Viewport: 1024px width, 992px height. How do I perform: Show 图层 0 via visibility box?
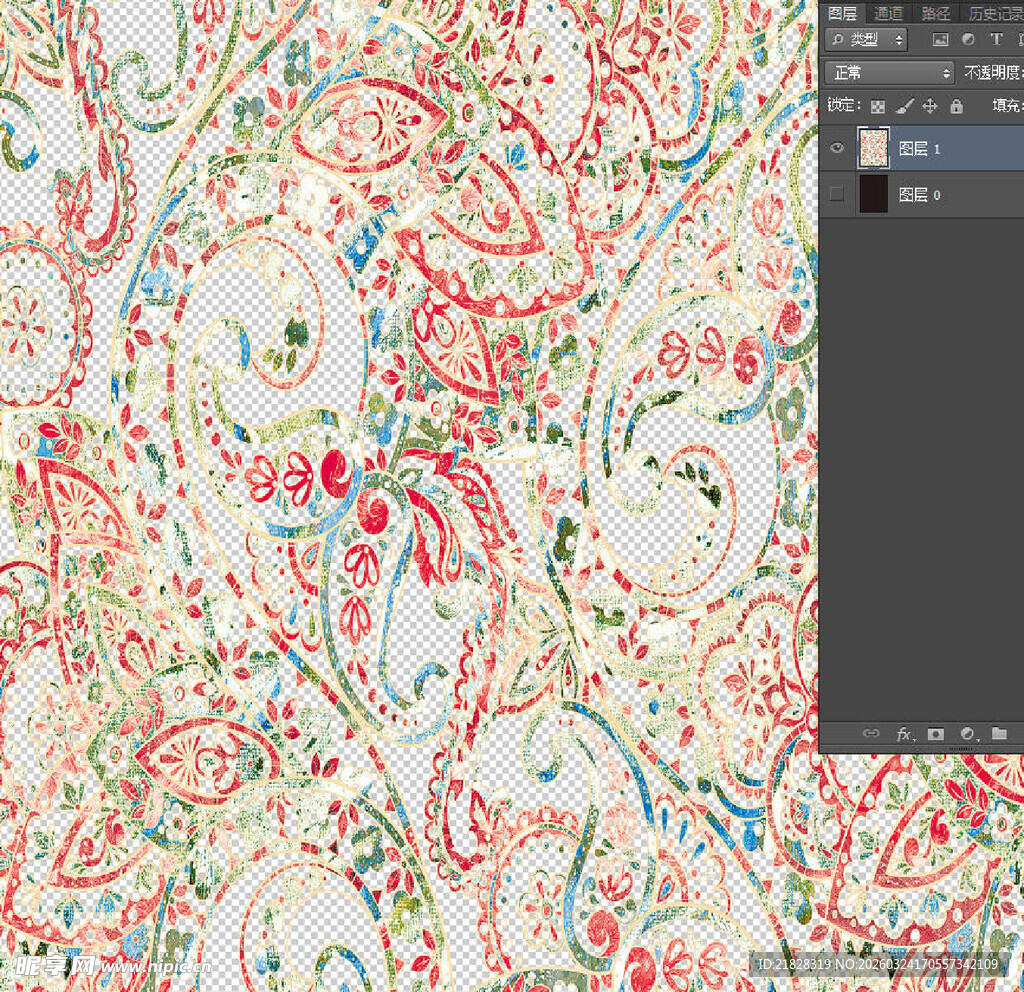[837, 195]
